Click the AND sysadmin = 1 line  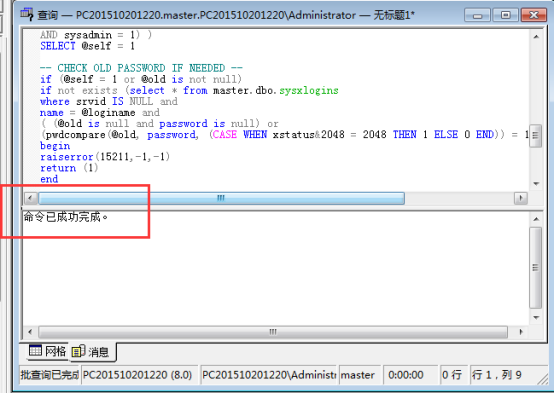pyautogui.click(x=96, y=35)
